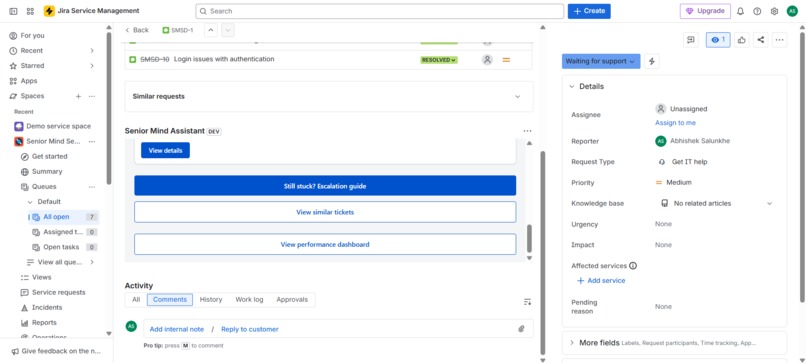Image resolution: width=806 pixels, height=363 pixels.
Task: Open the ellipsis menu next to Spaces
Action: (x=92, y=96)
